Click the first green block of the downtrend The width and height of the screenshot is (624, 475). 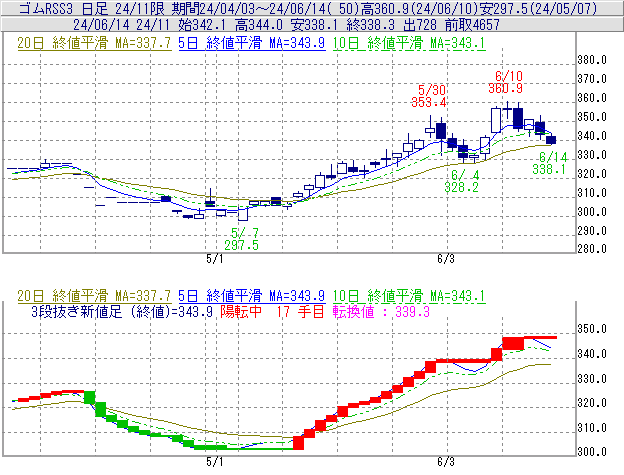tap(90, 397)
